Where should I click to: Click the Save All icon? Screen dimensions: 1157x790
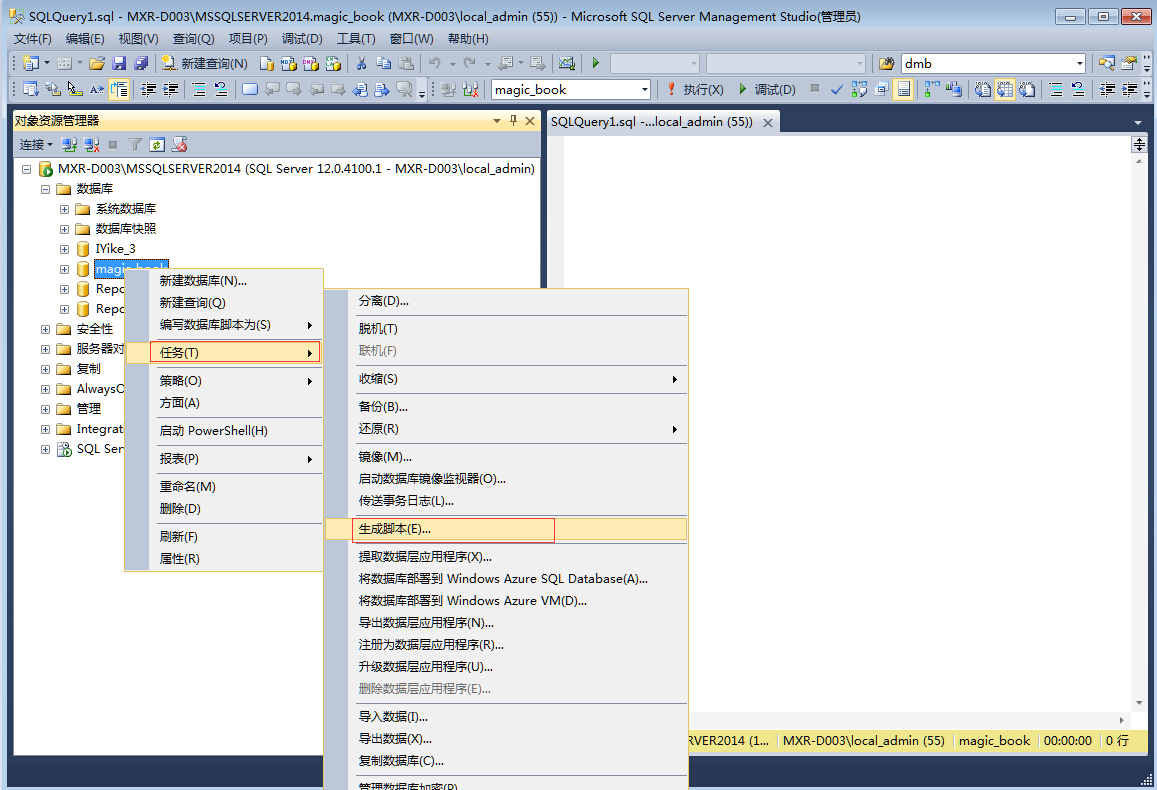141,63
